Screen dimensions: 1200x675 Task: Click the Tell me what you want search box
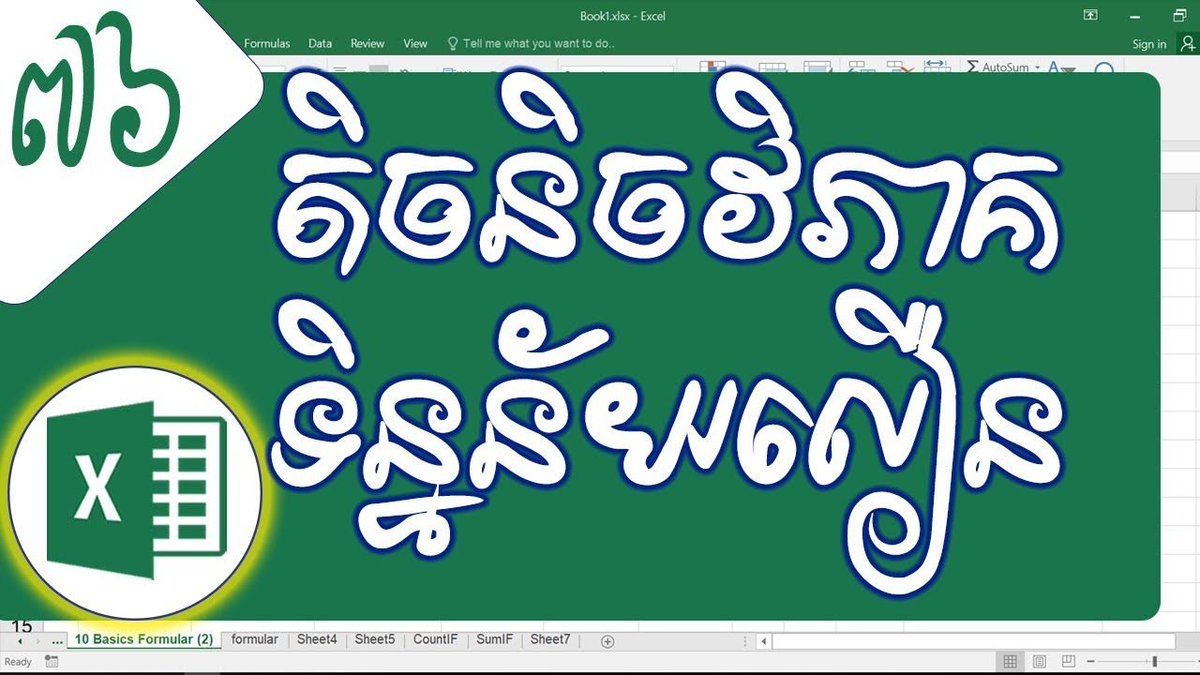tap(530, 43)
